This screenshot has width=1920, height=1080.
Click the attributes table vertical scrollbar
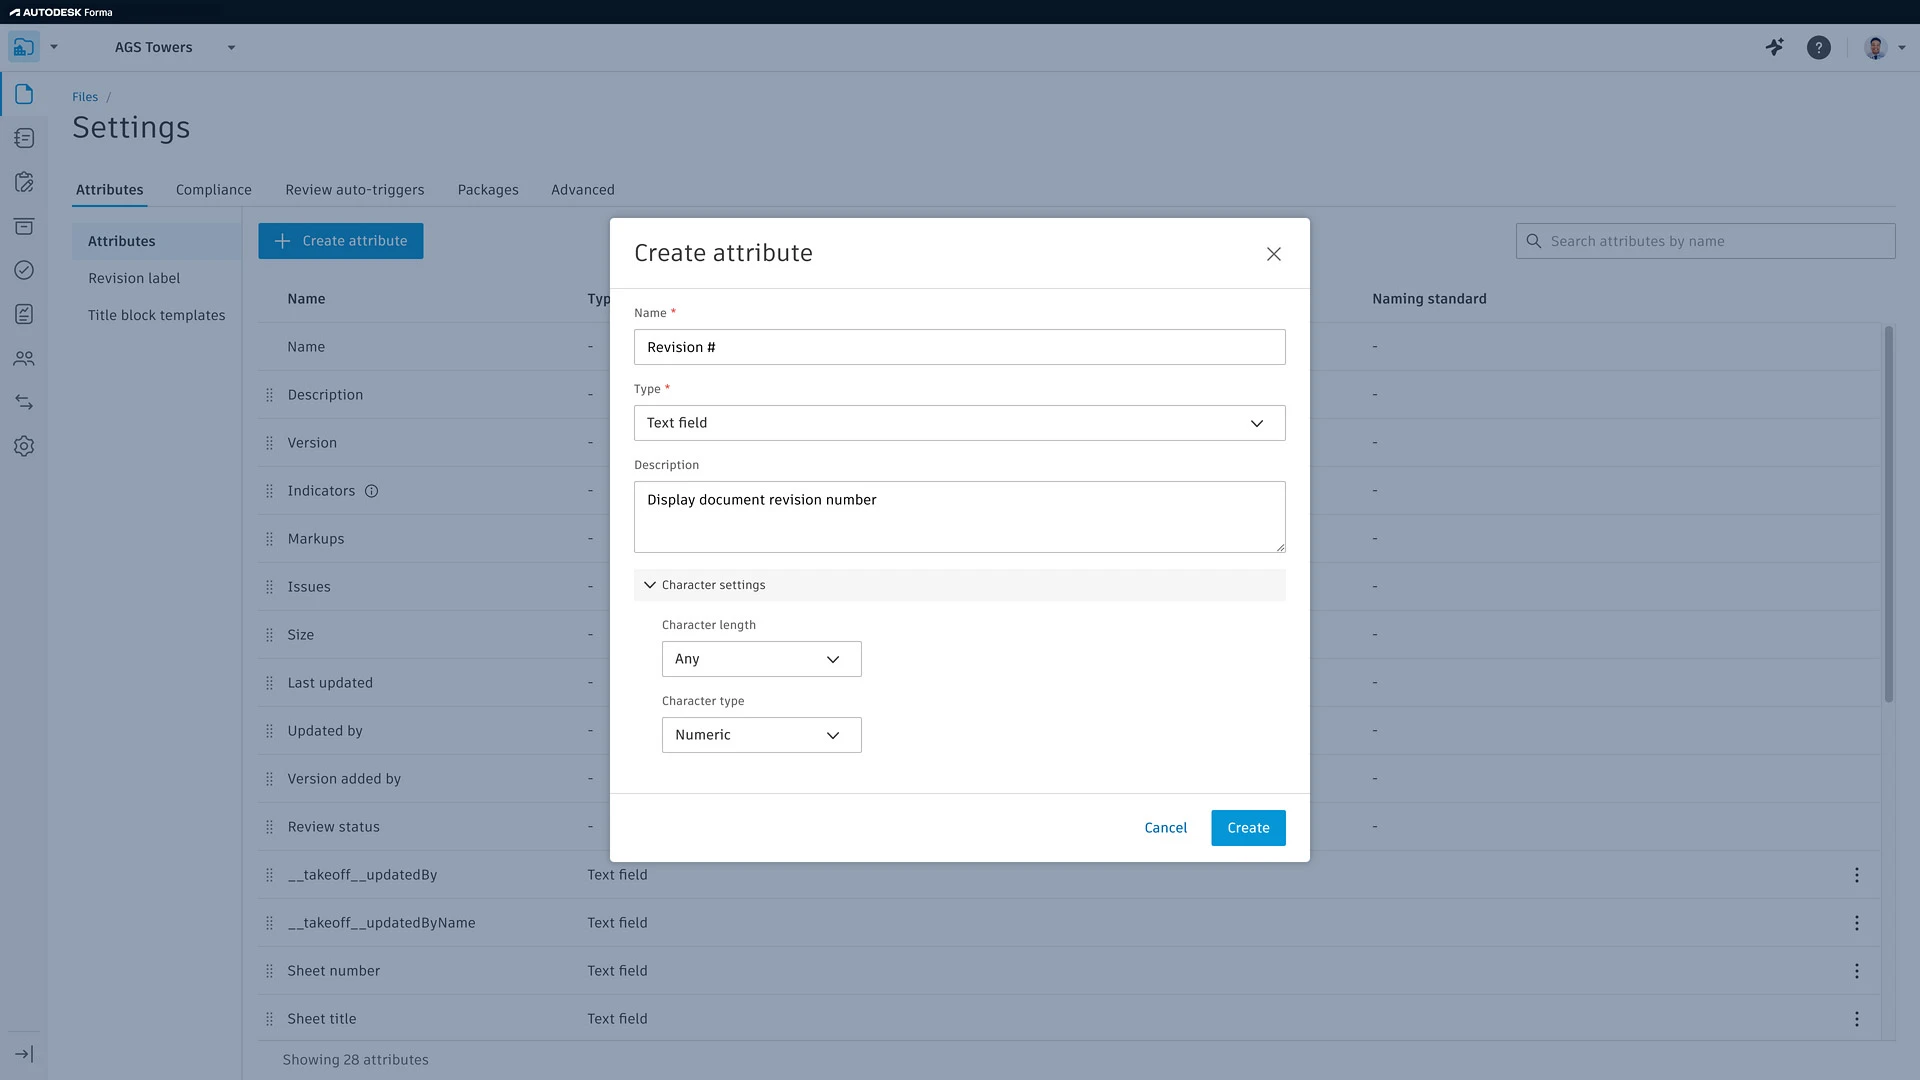(1889, 514)
